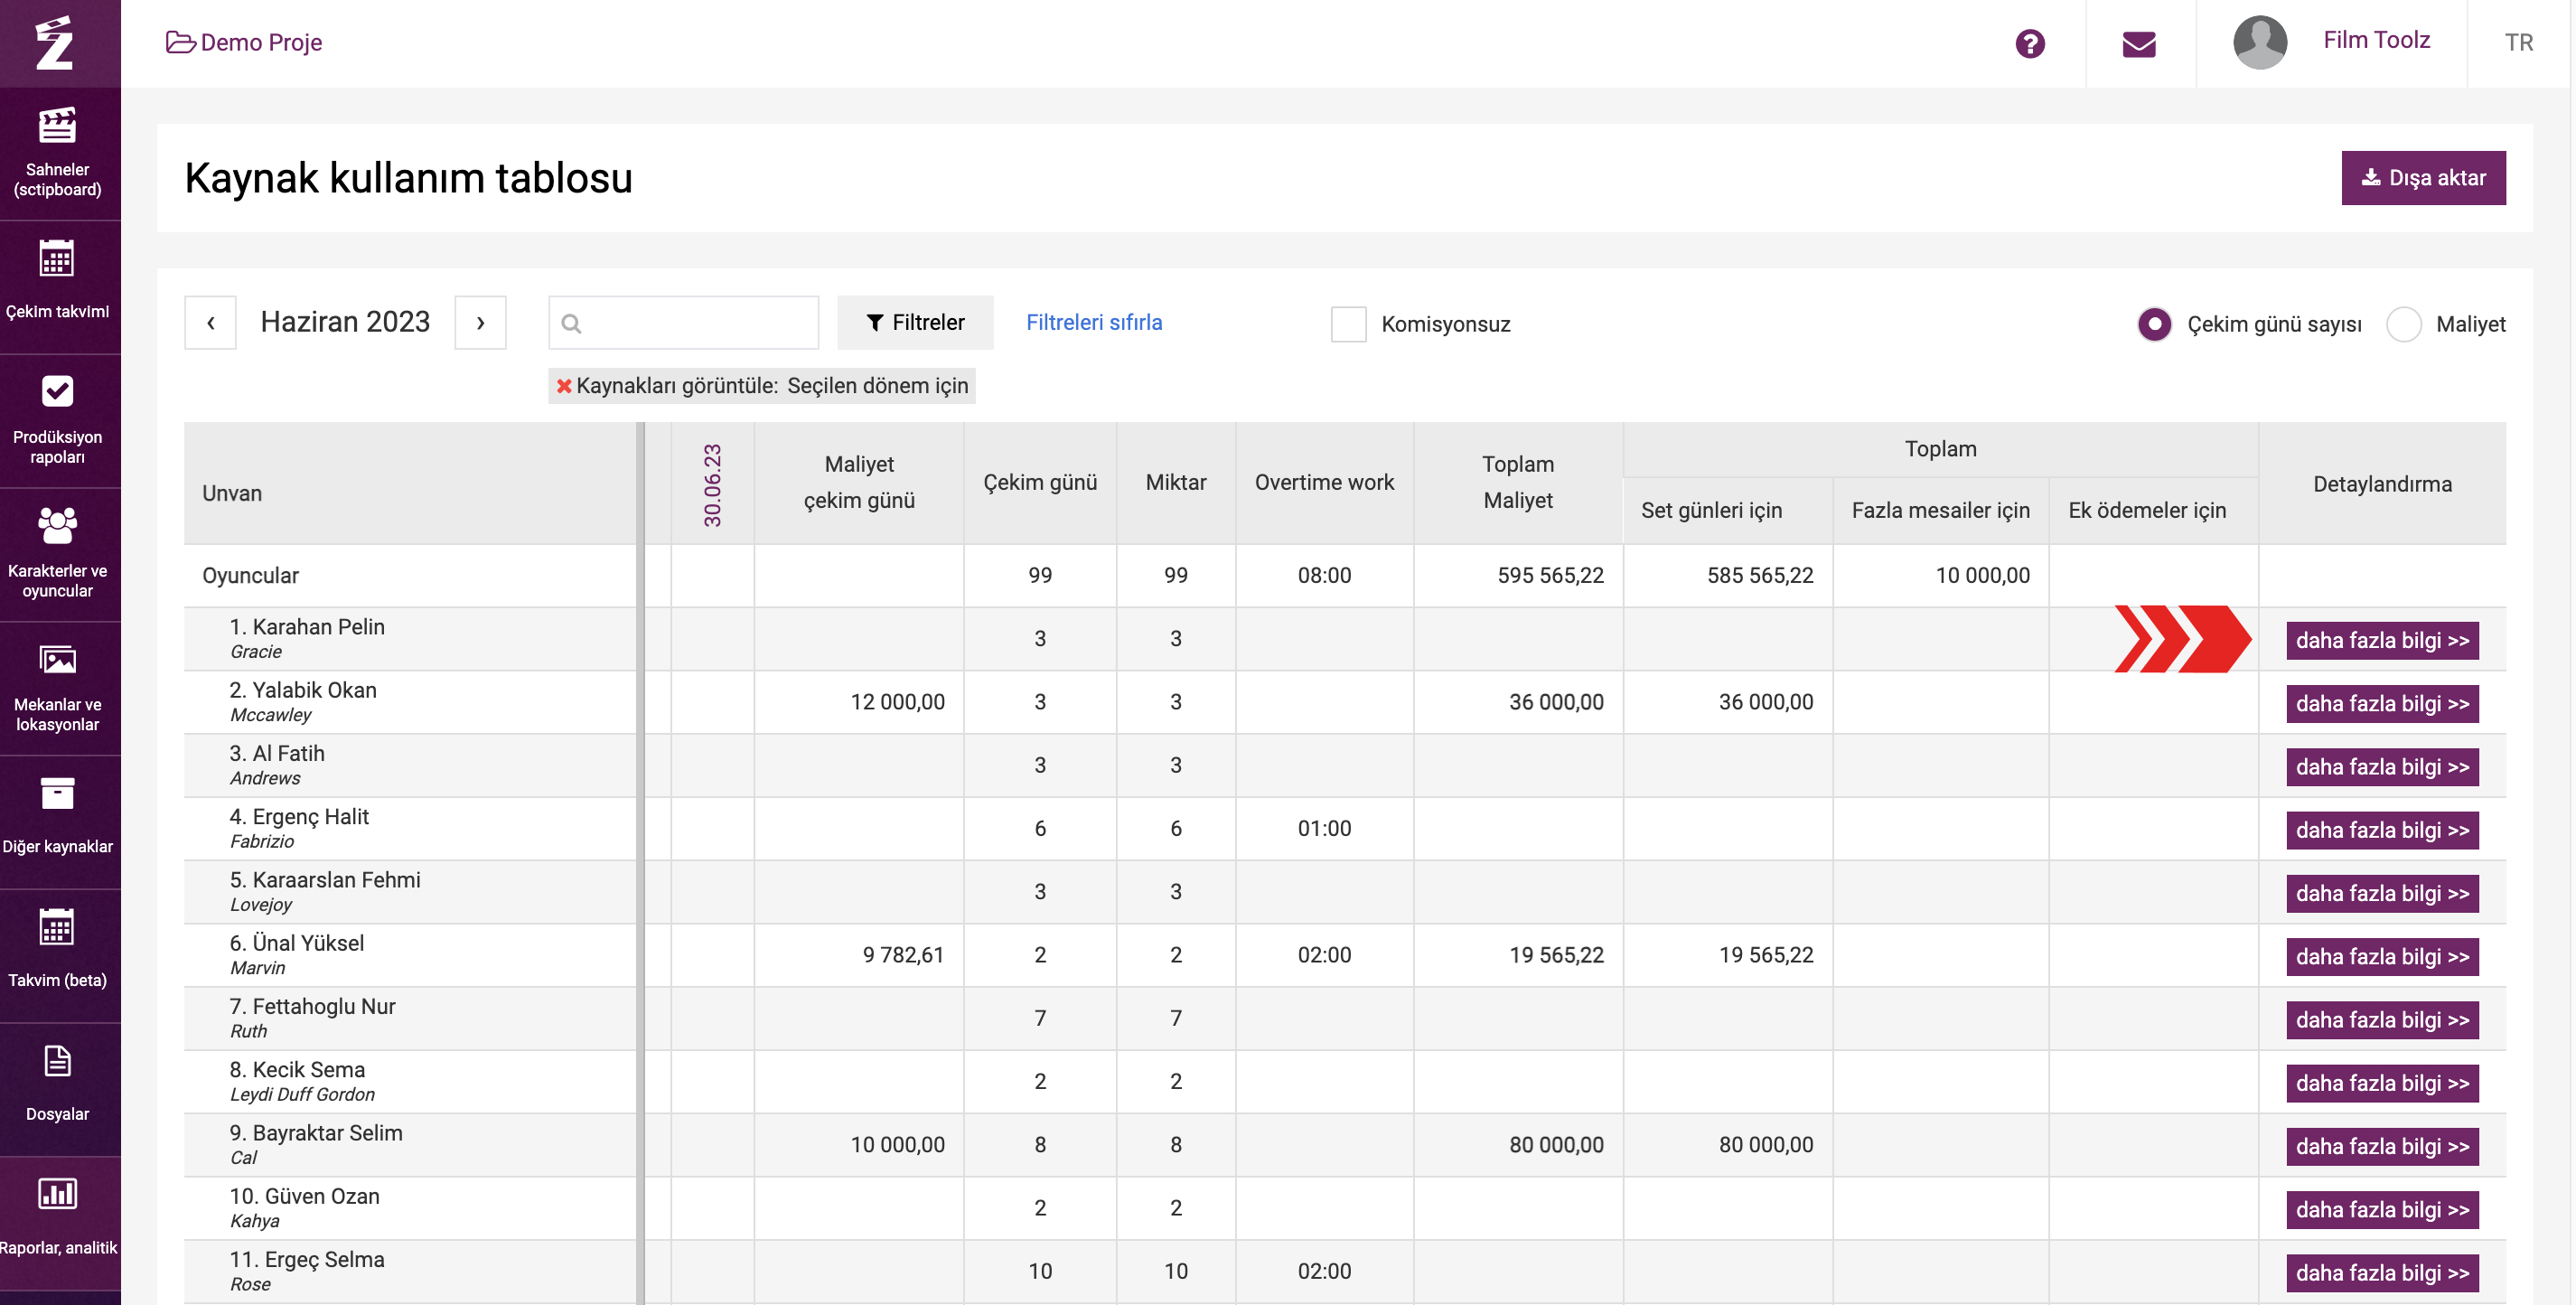Click the Demo Proje folder icon
The width and height of the screenshot is (2576, 1305).
click(180, 42)
